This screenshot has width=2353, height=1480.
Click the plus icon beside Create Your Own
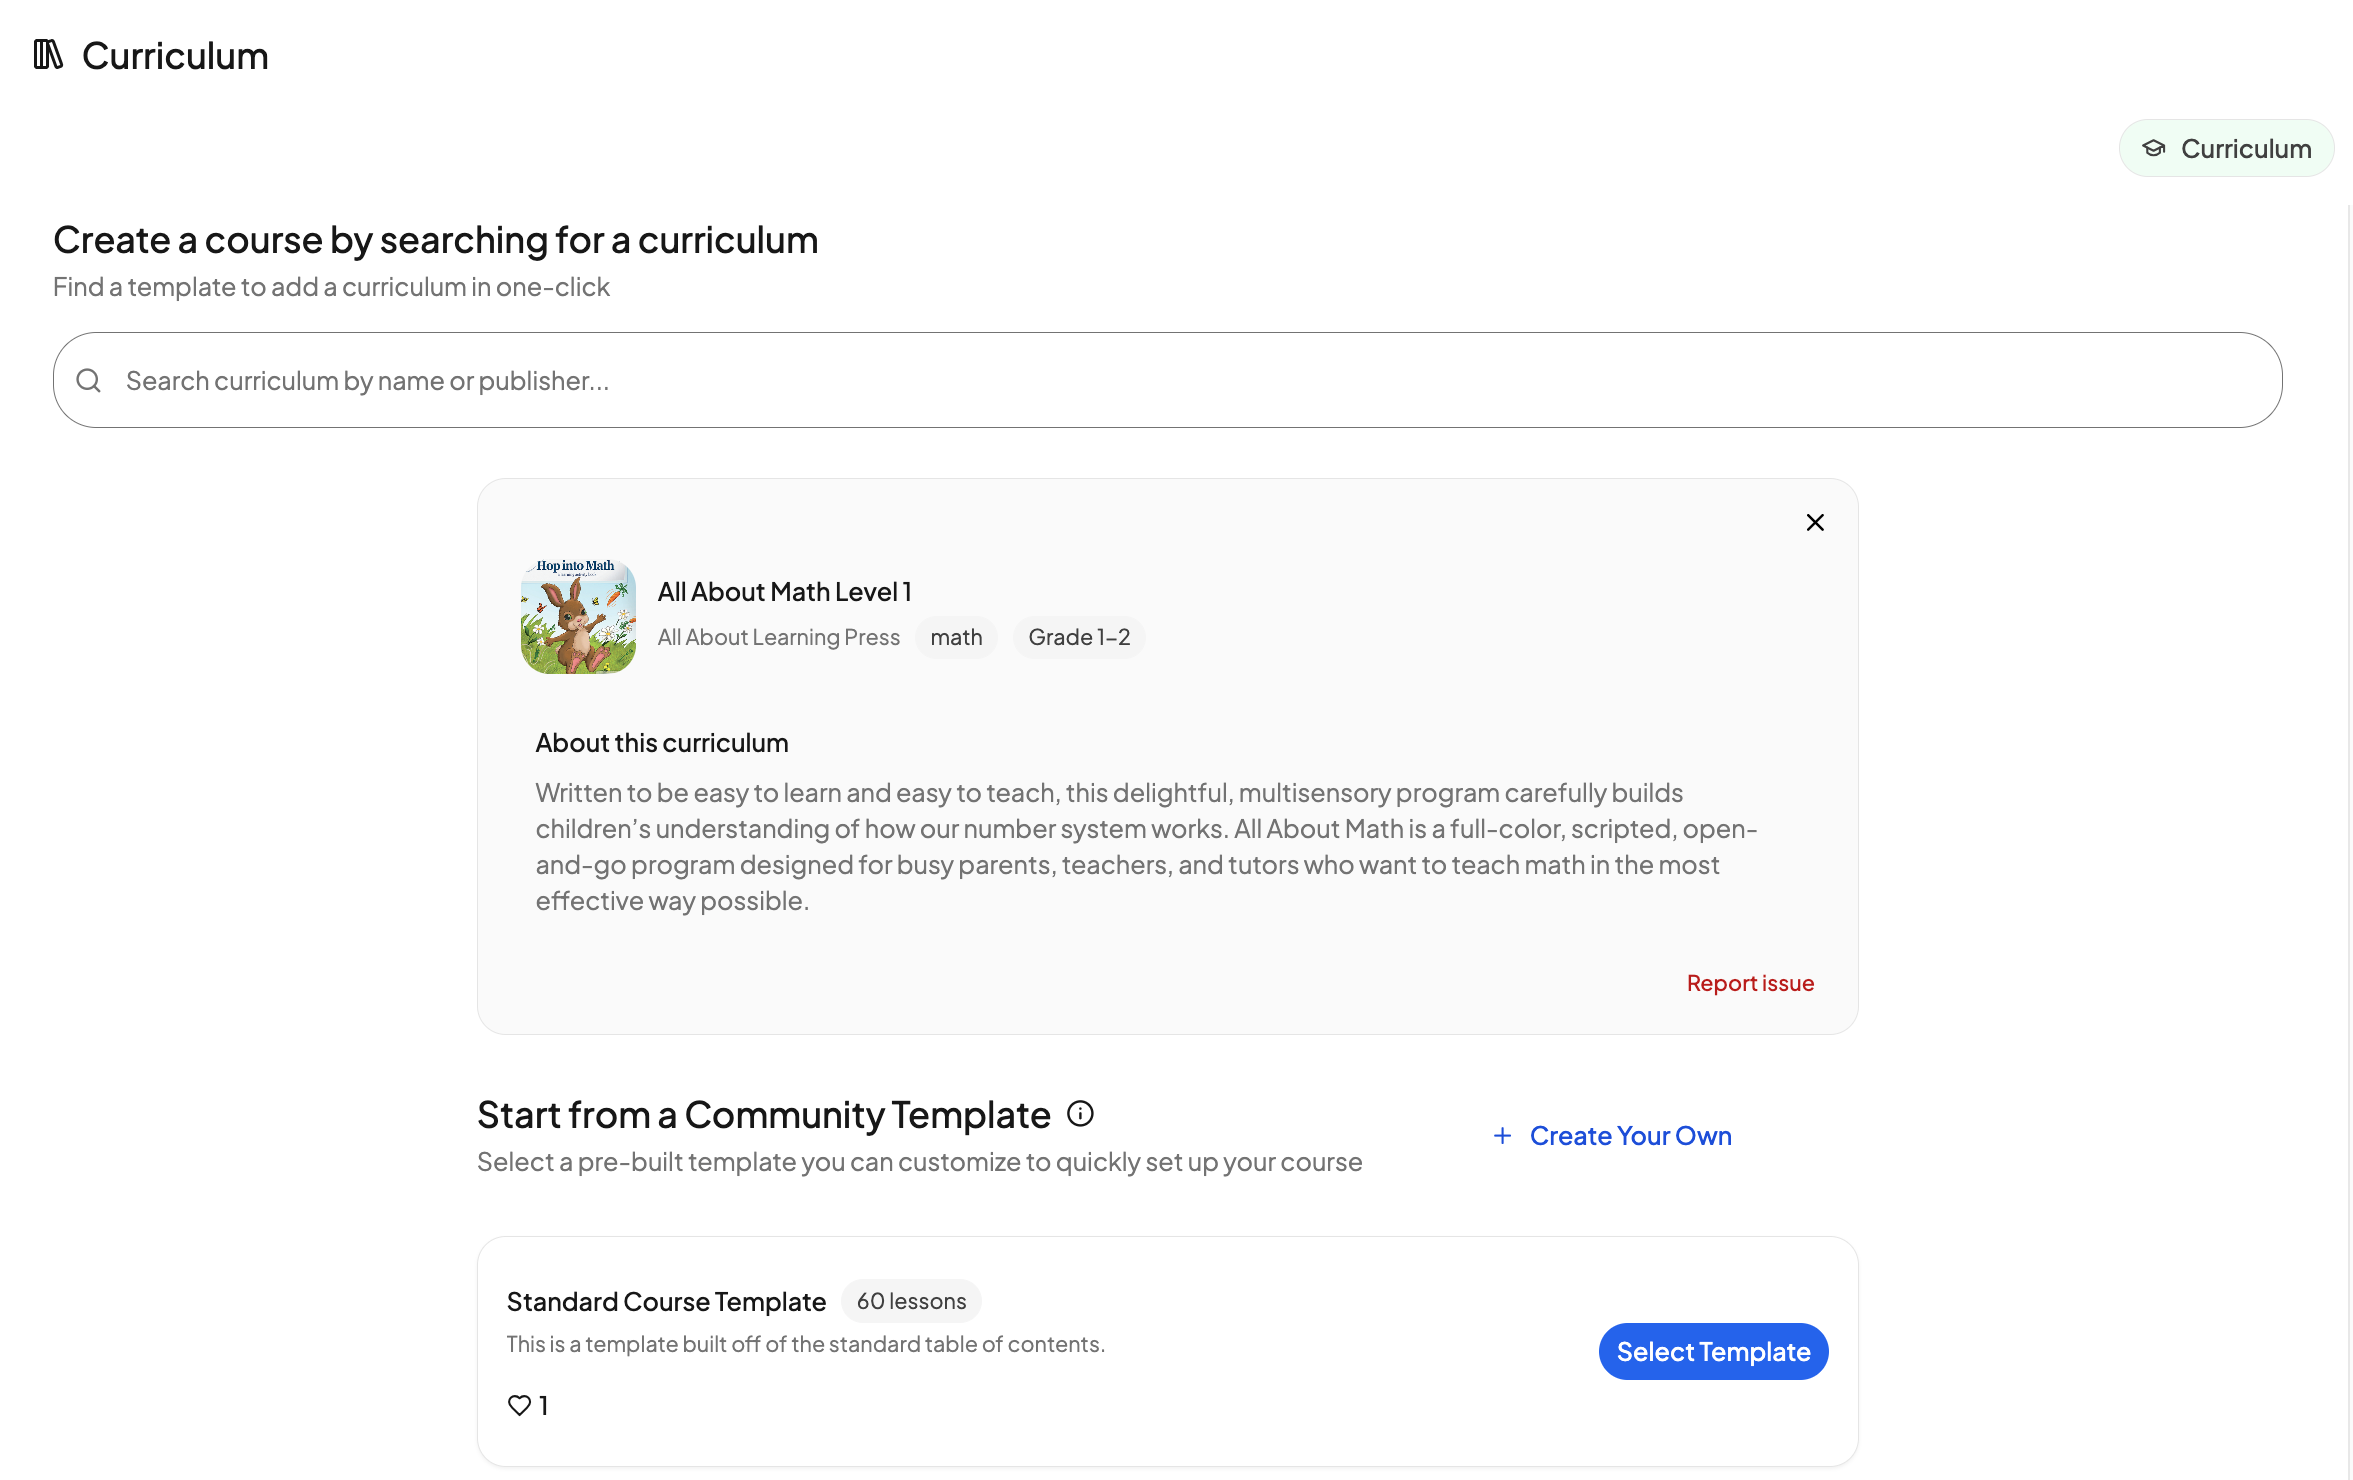coord(1502,1136)
